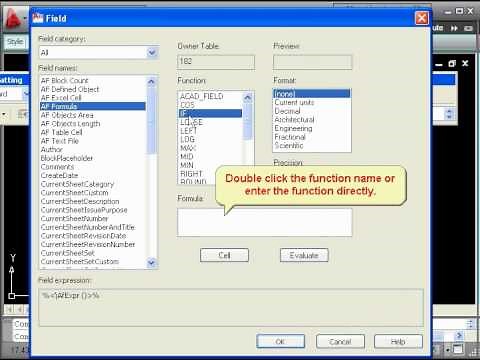This screenshot has width=480, height=360.
Task: Select AF Formula field name
Action: click(93, 106)
